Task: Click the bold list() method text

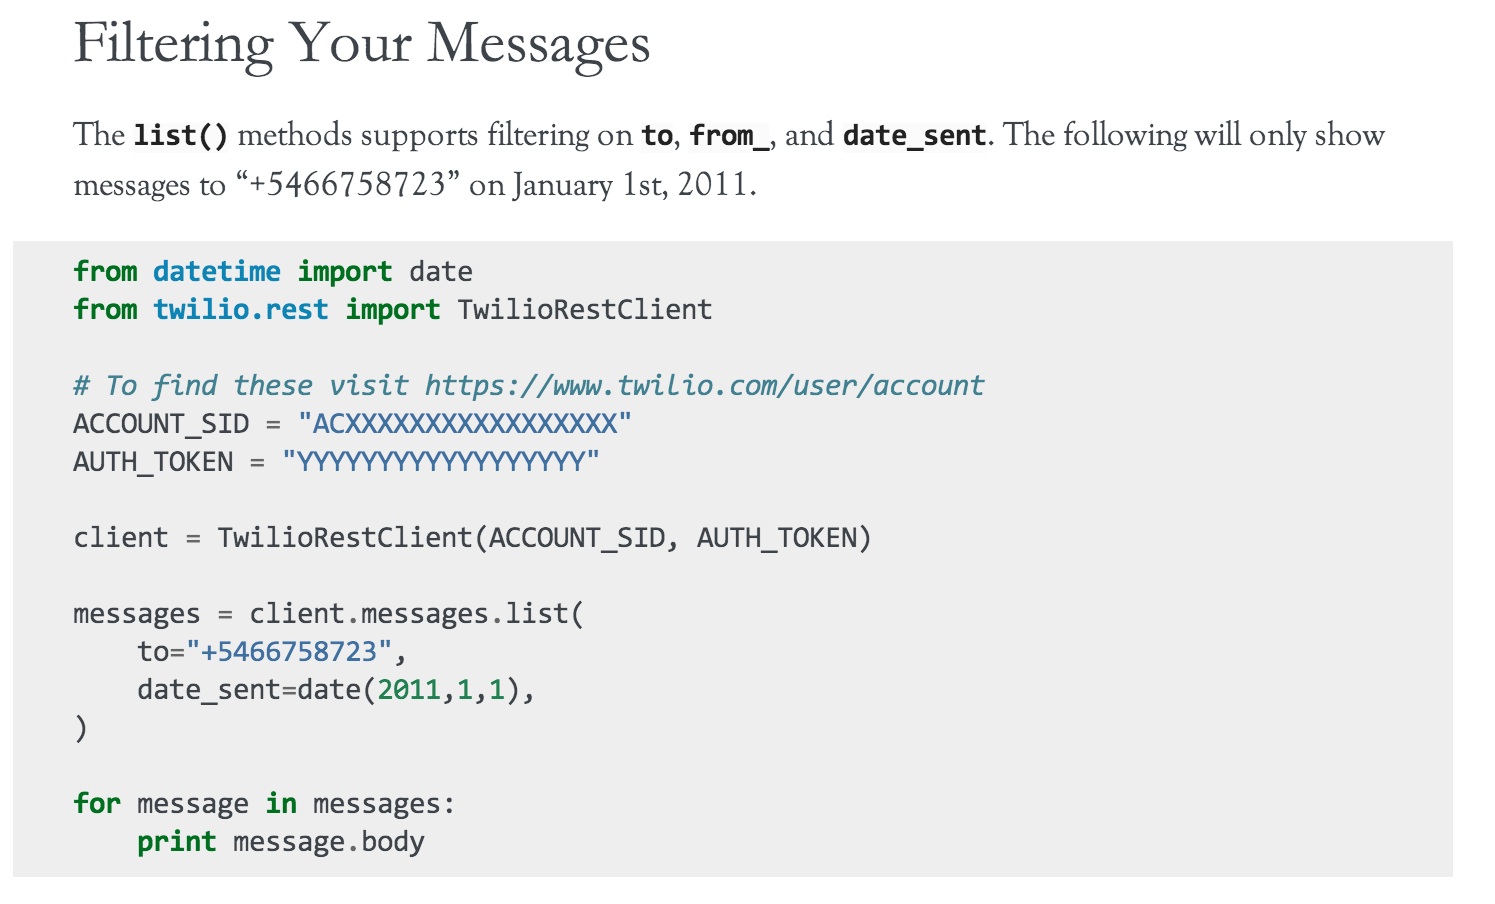Action: [181, 135]
